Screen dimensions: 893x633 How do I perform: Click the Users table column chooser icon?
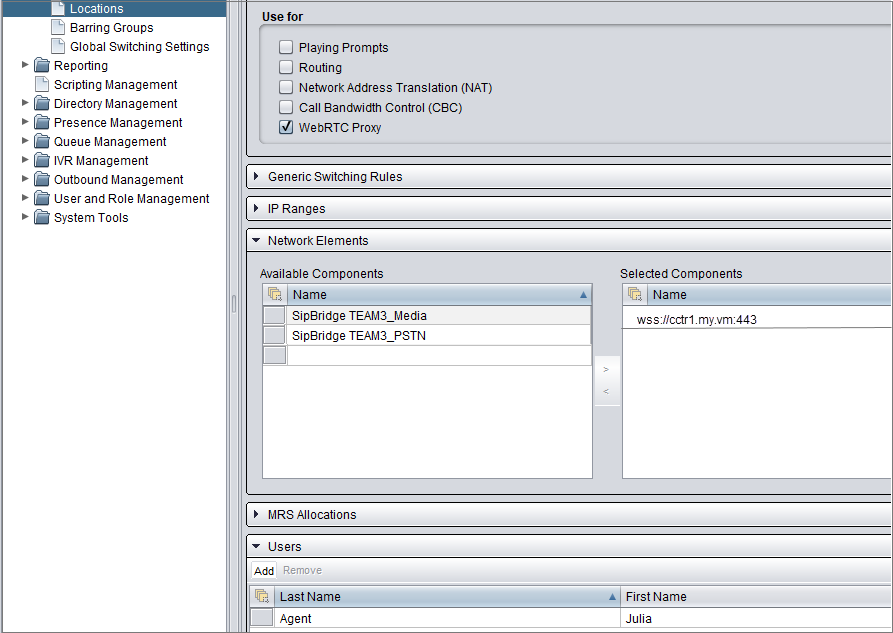262,597
